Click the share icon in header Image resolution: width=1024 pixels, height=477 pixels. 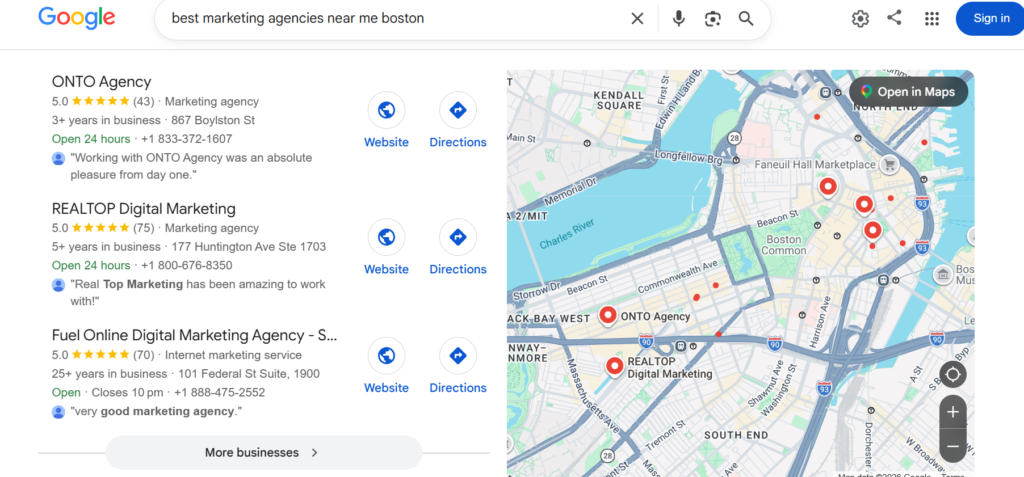tap(894, 18)
